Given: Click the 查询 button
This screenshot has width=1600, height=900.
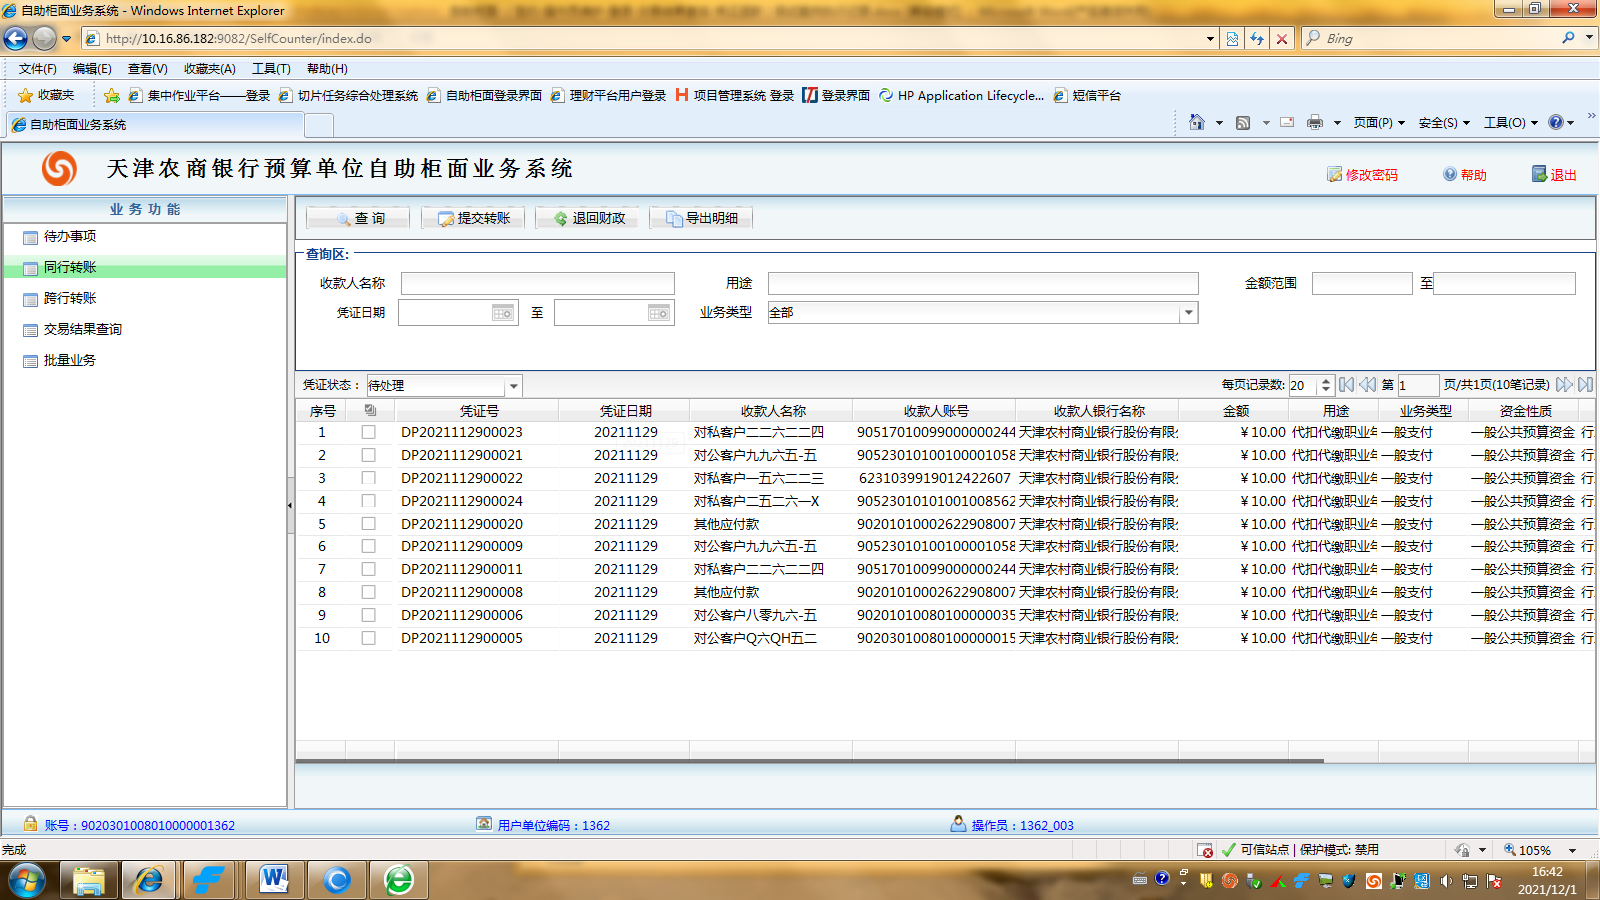Looking at the screenshot, I should click(x=359, y=218).
